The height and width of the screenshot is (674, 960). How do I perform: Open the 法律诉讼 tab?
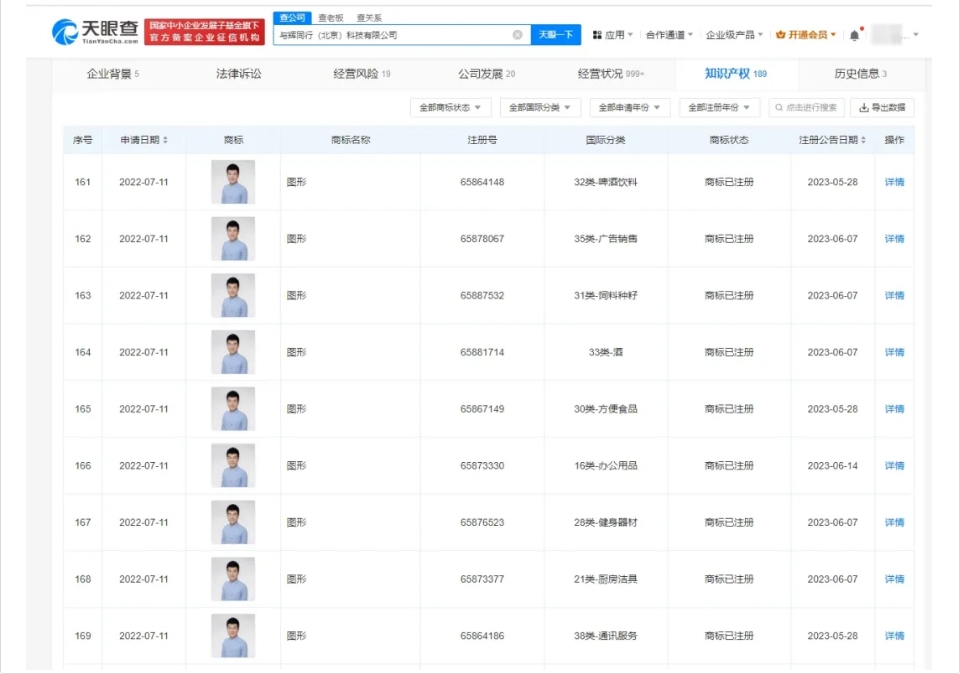[238, 74]
